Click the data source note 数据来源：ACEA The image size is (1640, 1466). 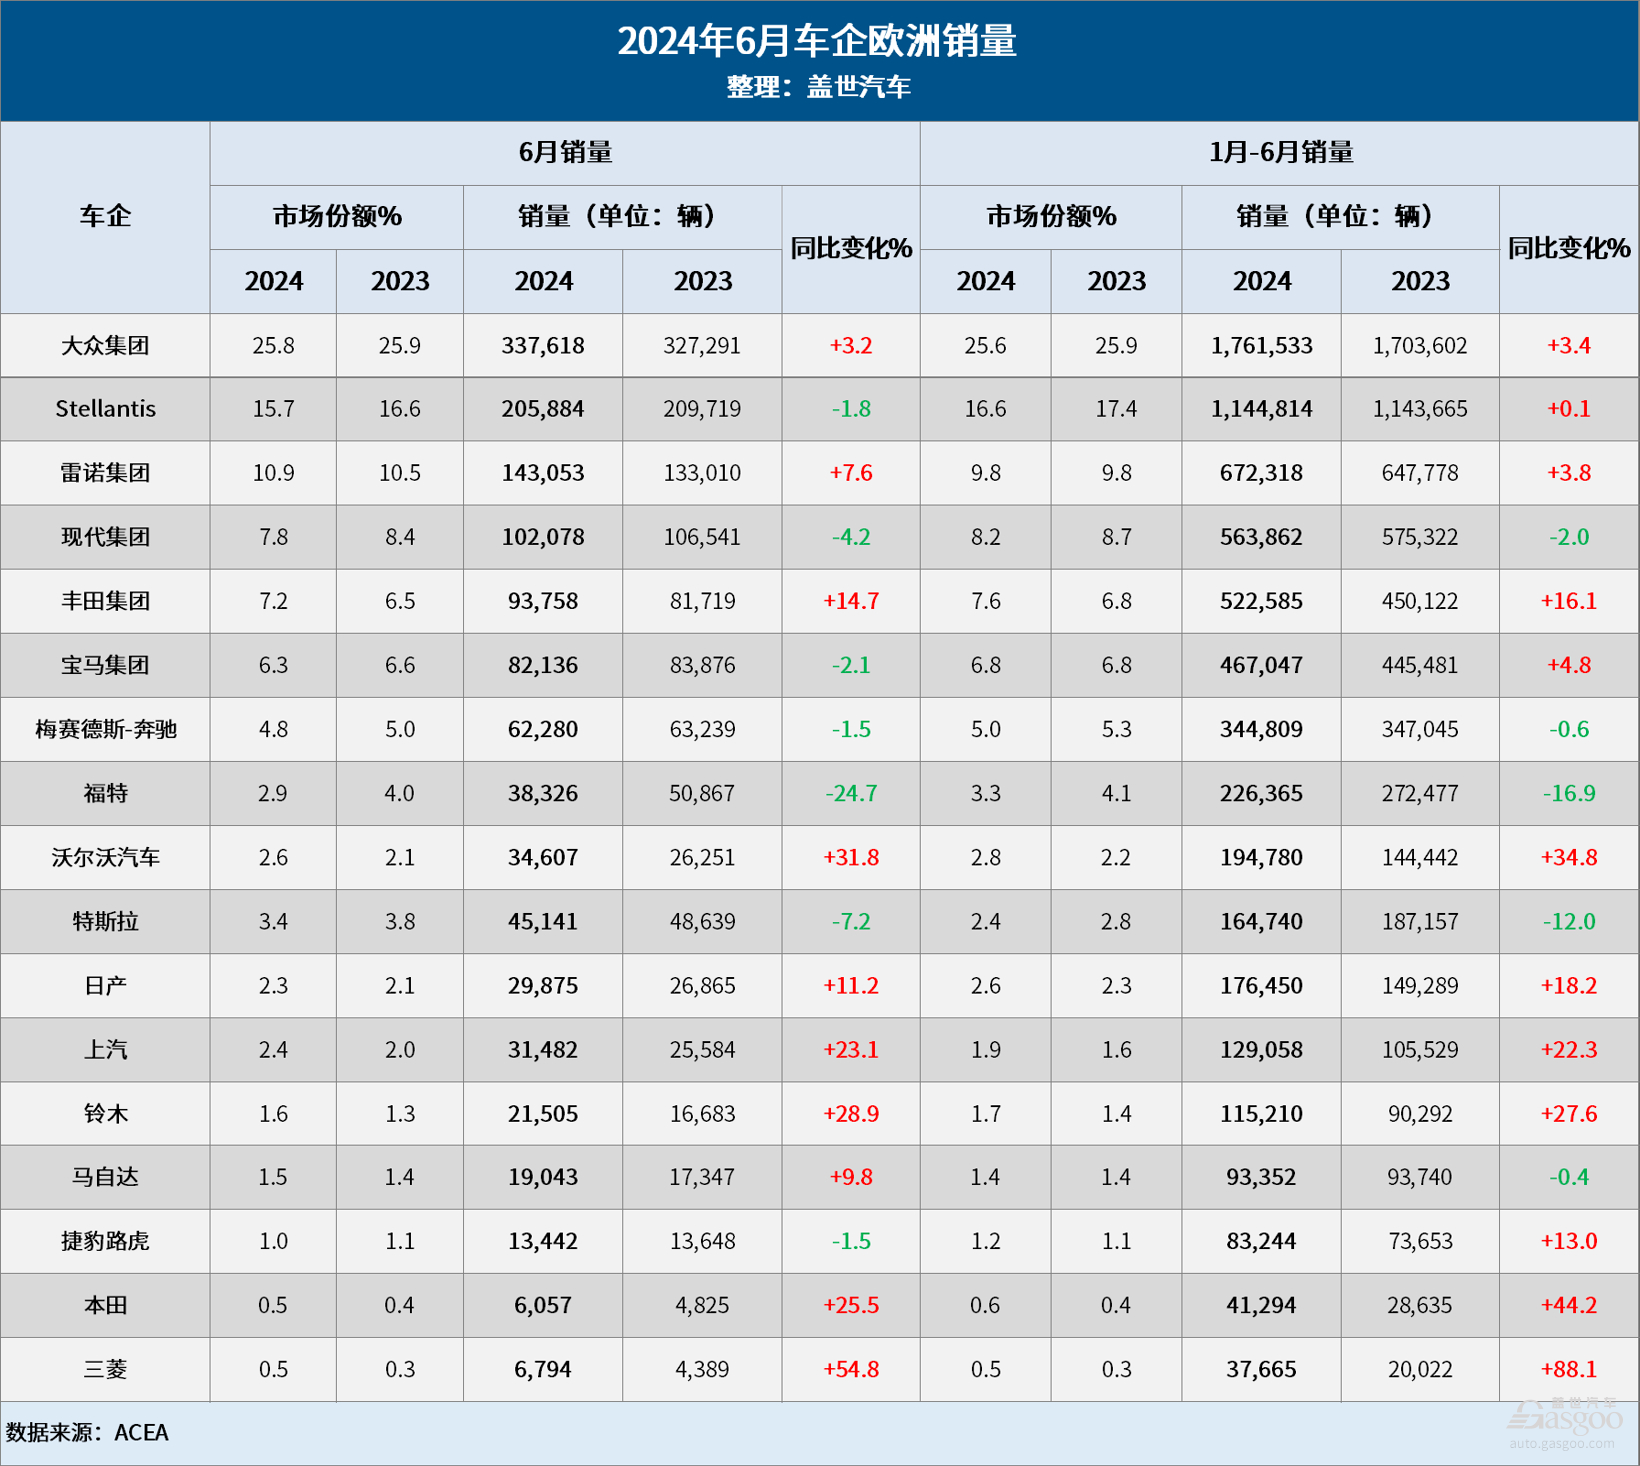(87, 1432)
